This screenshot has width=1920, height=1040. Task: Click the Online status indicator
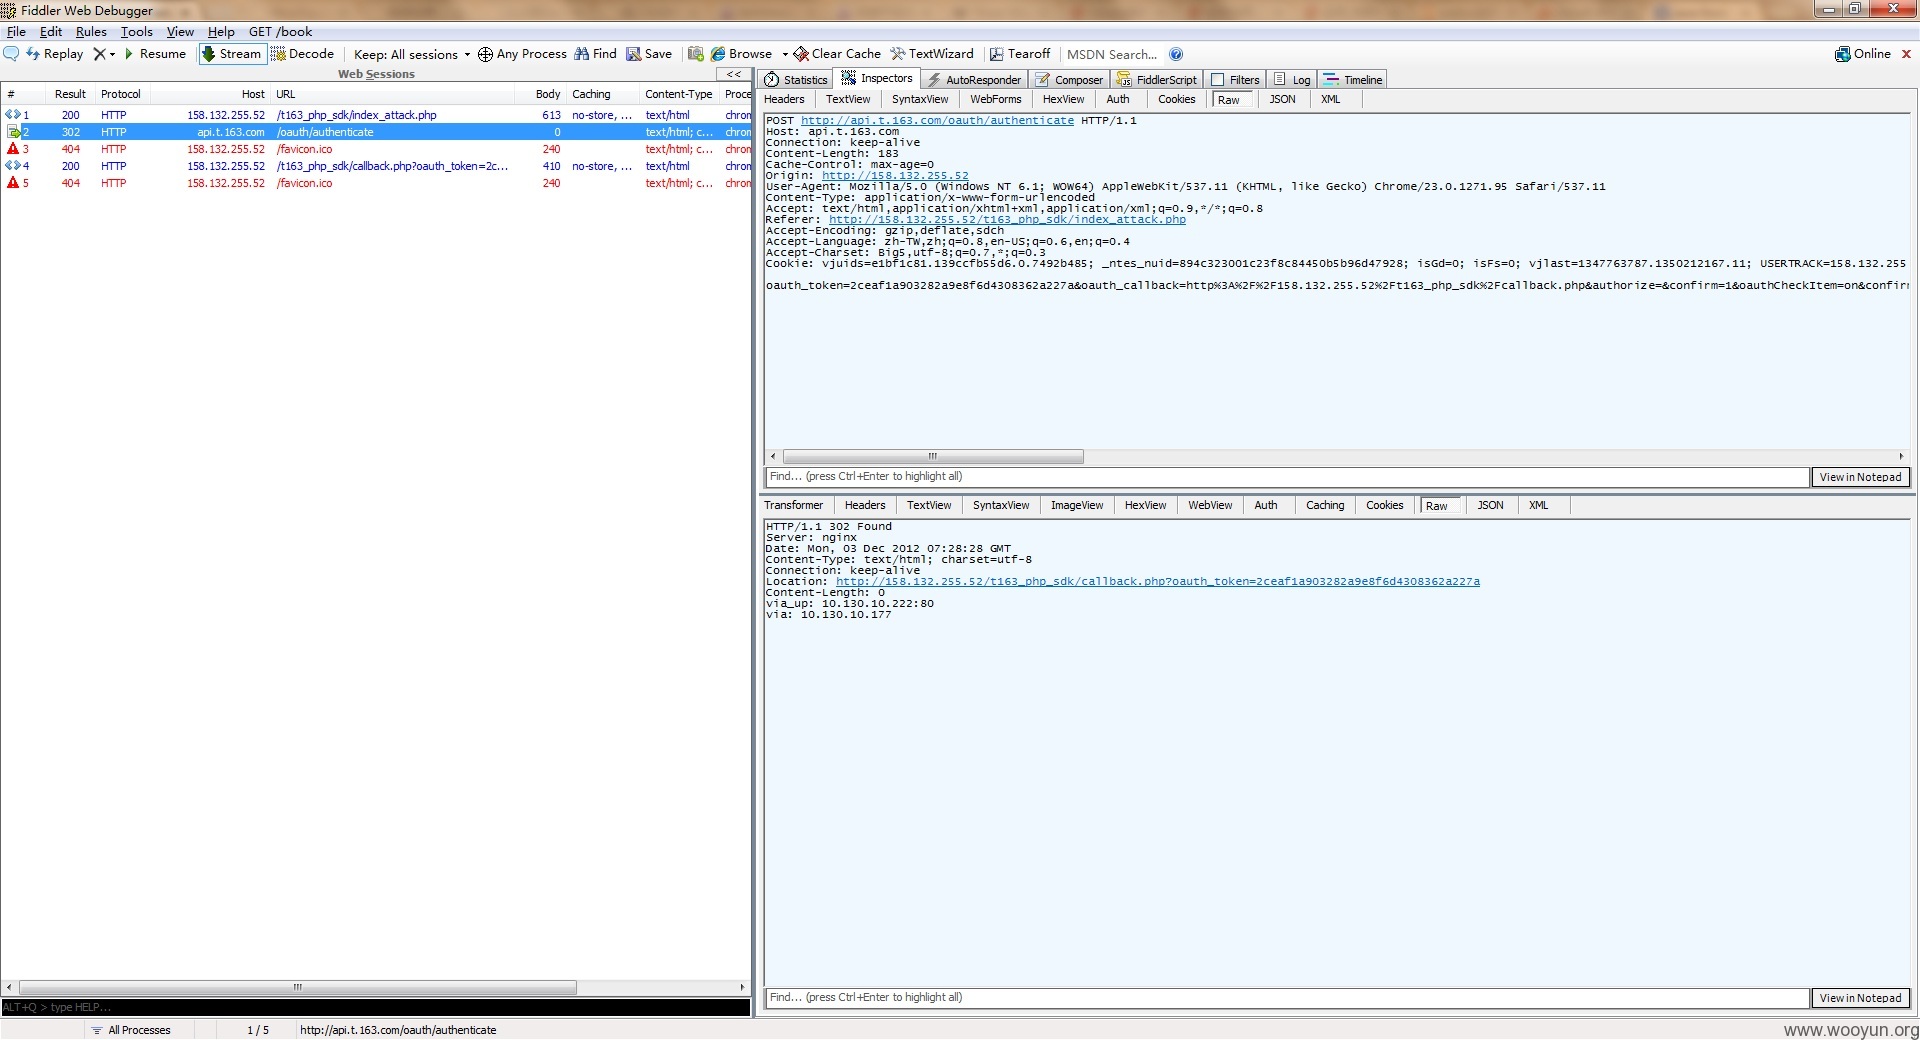click(x=1863, y=54)
